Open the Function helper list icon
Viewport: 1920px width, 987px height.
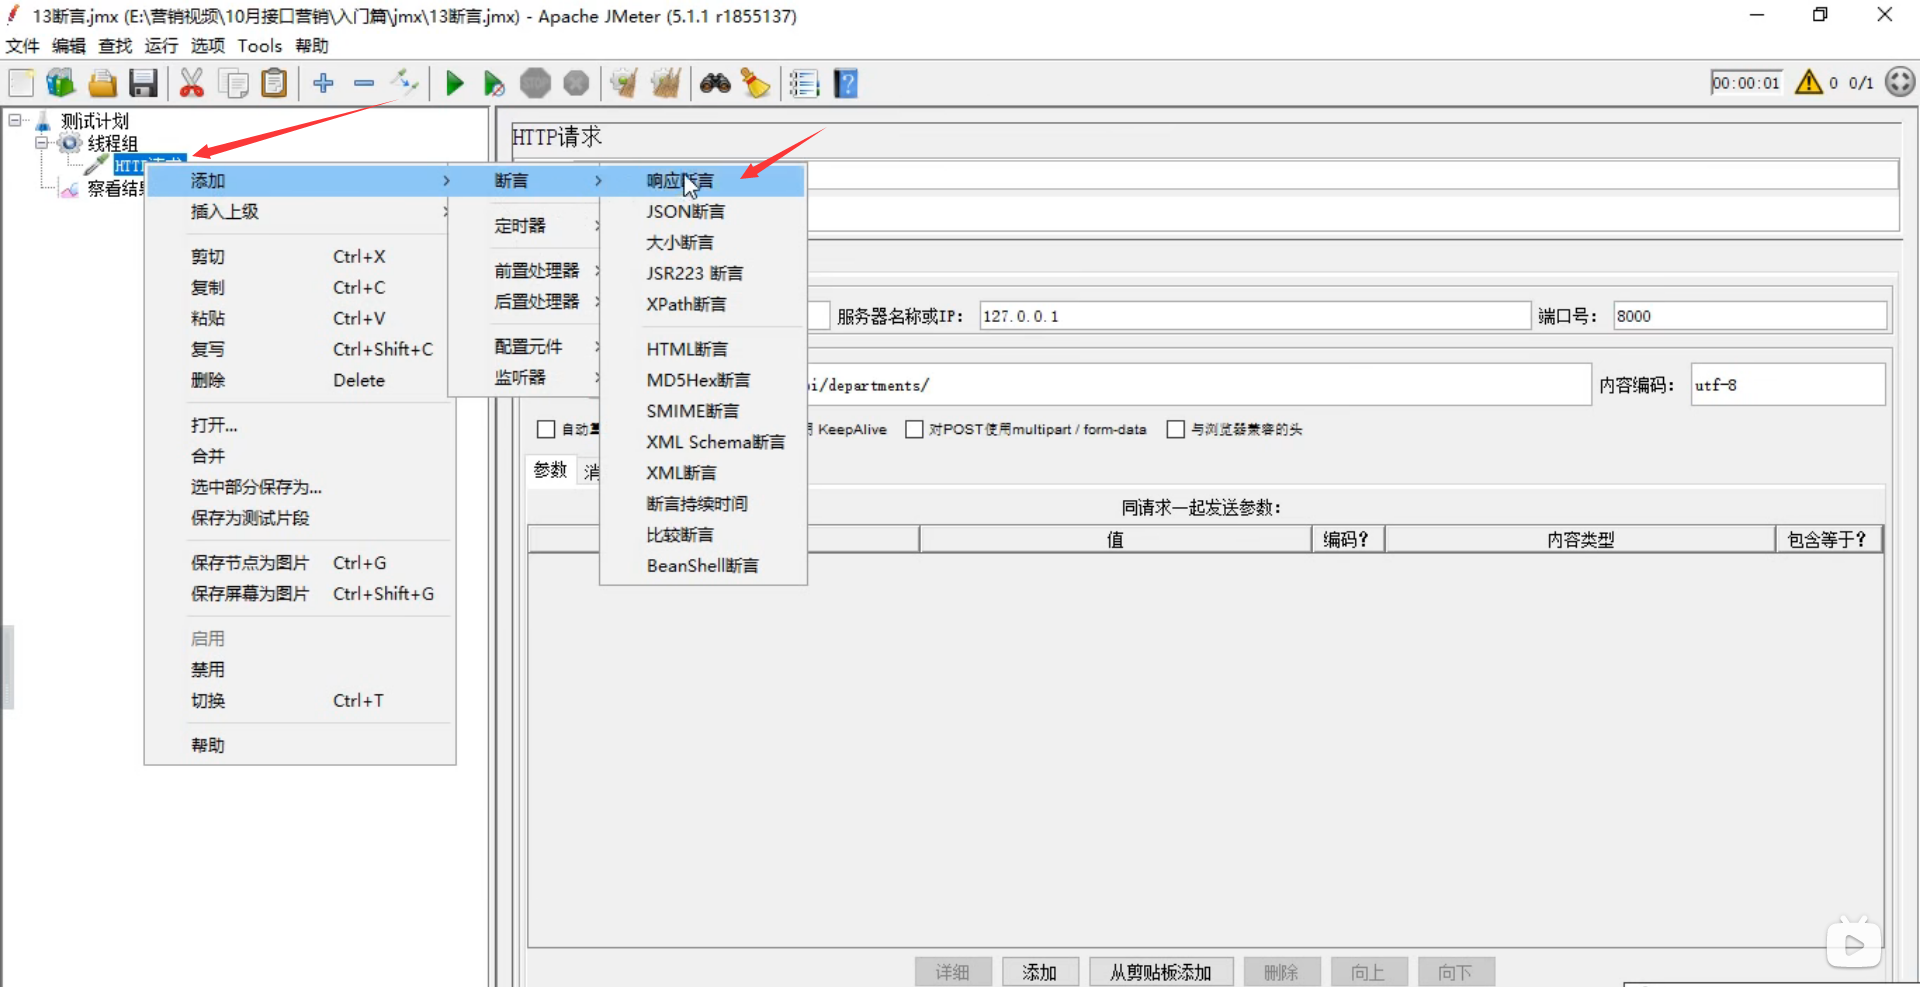tap(804, 83)
